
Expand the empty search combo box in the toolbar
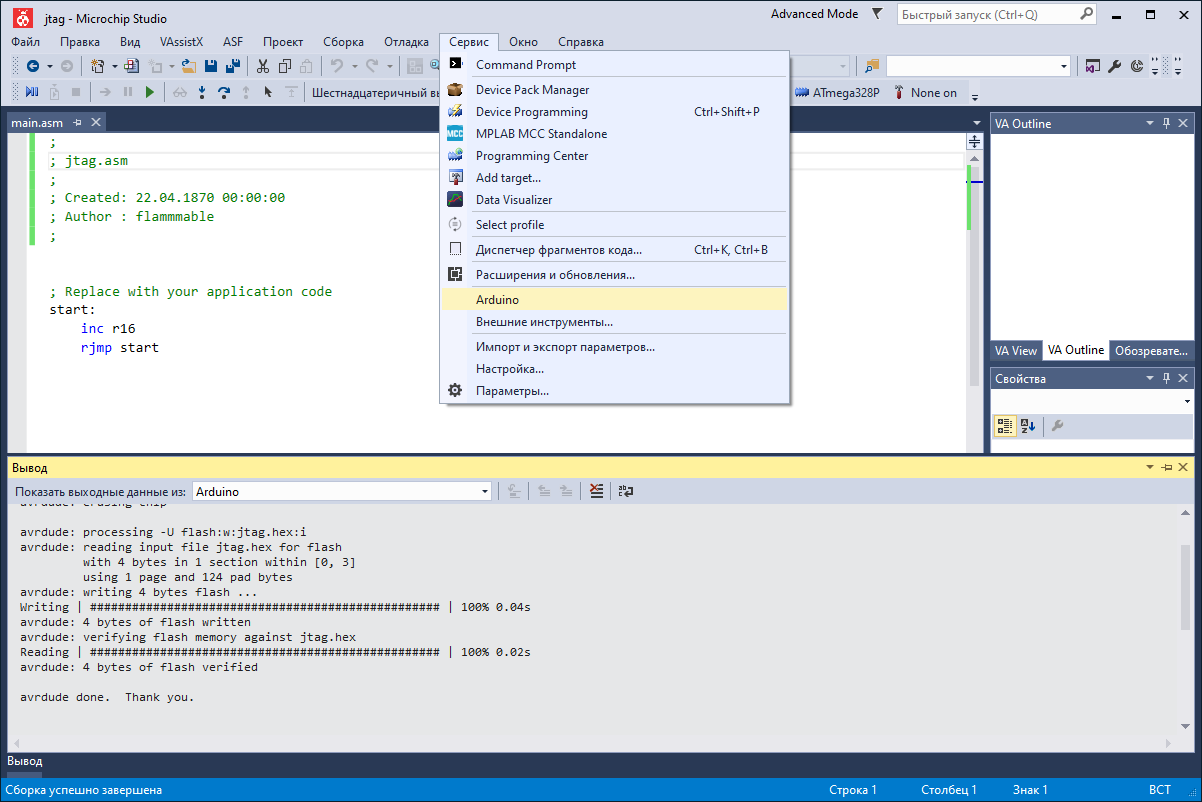click(x=1064, y=66)
